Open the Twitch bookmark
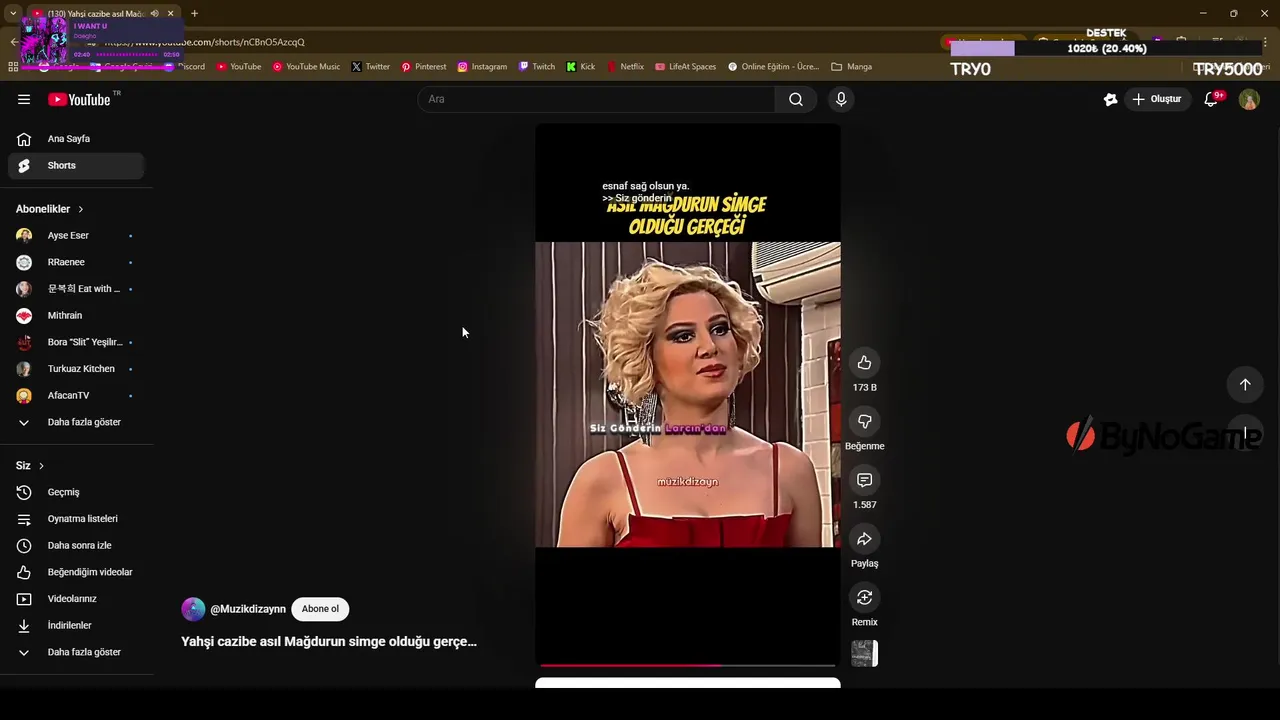 click(x=536, y=67)
